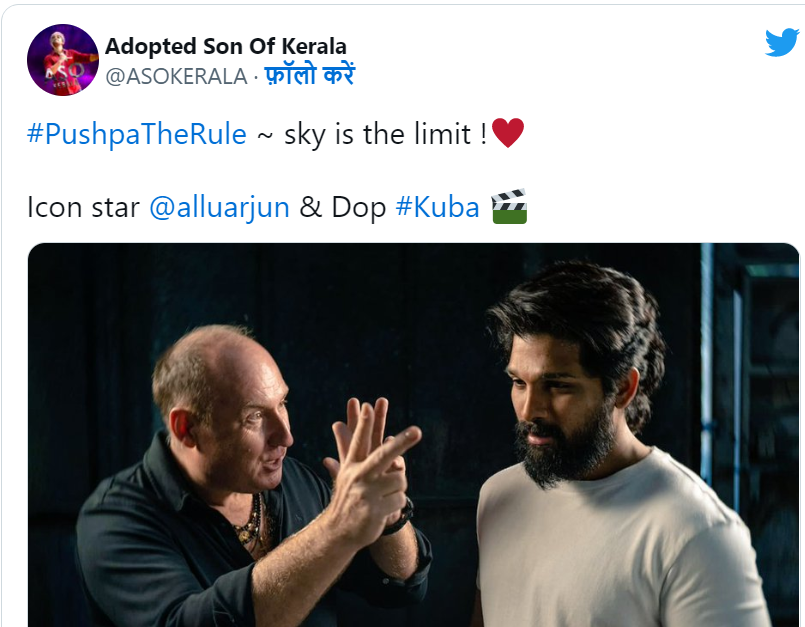Open the @alluarjun mention
Viewport: 805px width, 627px height.
pos(220,207)
